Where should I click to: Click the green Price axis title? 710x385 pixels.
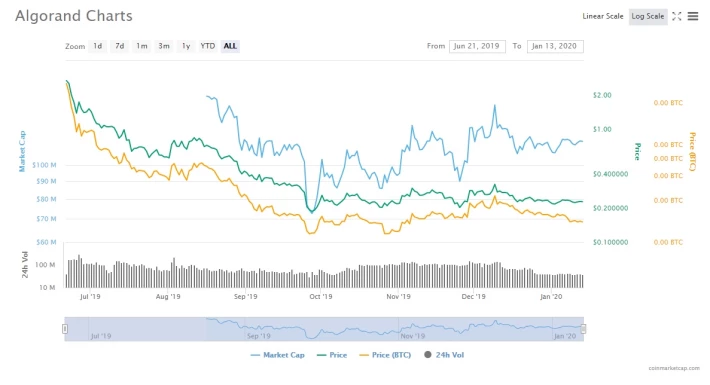(637, 151)
